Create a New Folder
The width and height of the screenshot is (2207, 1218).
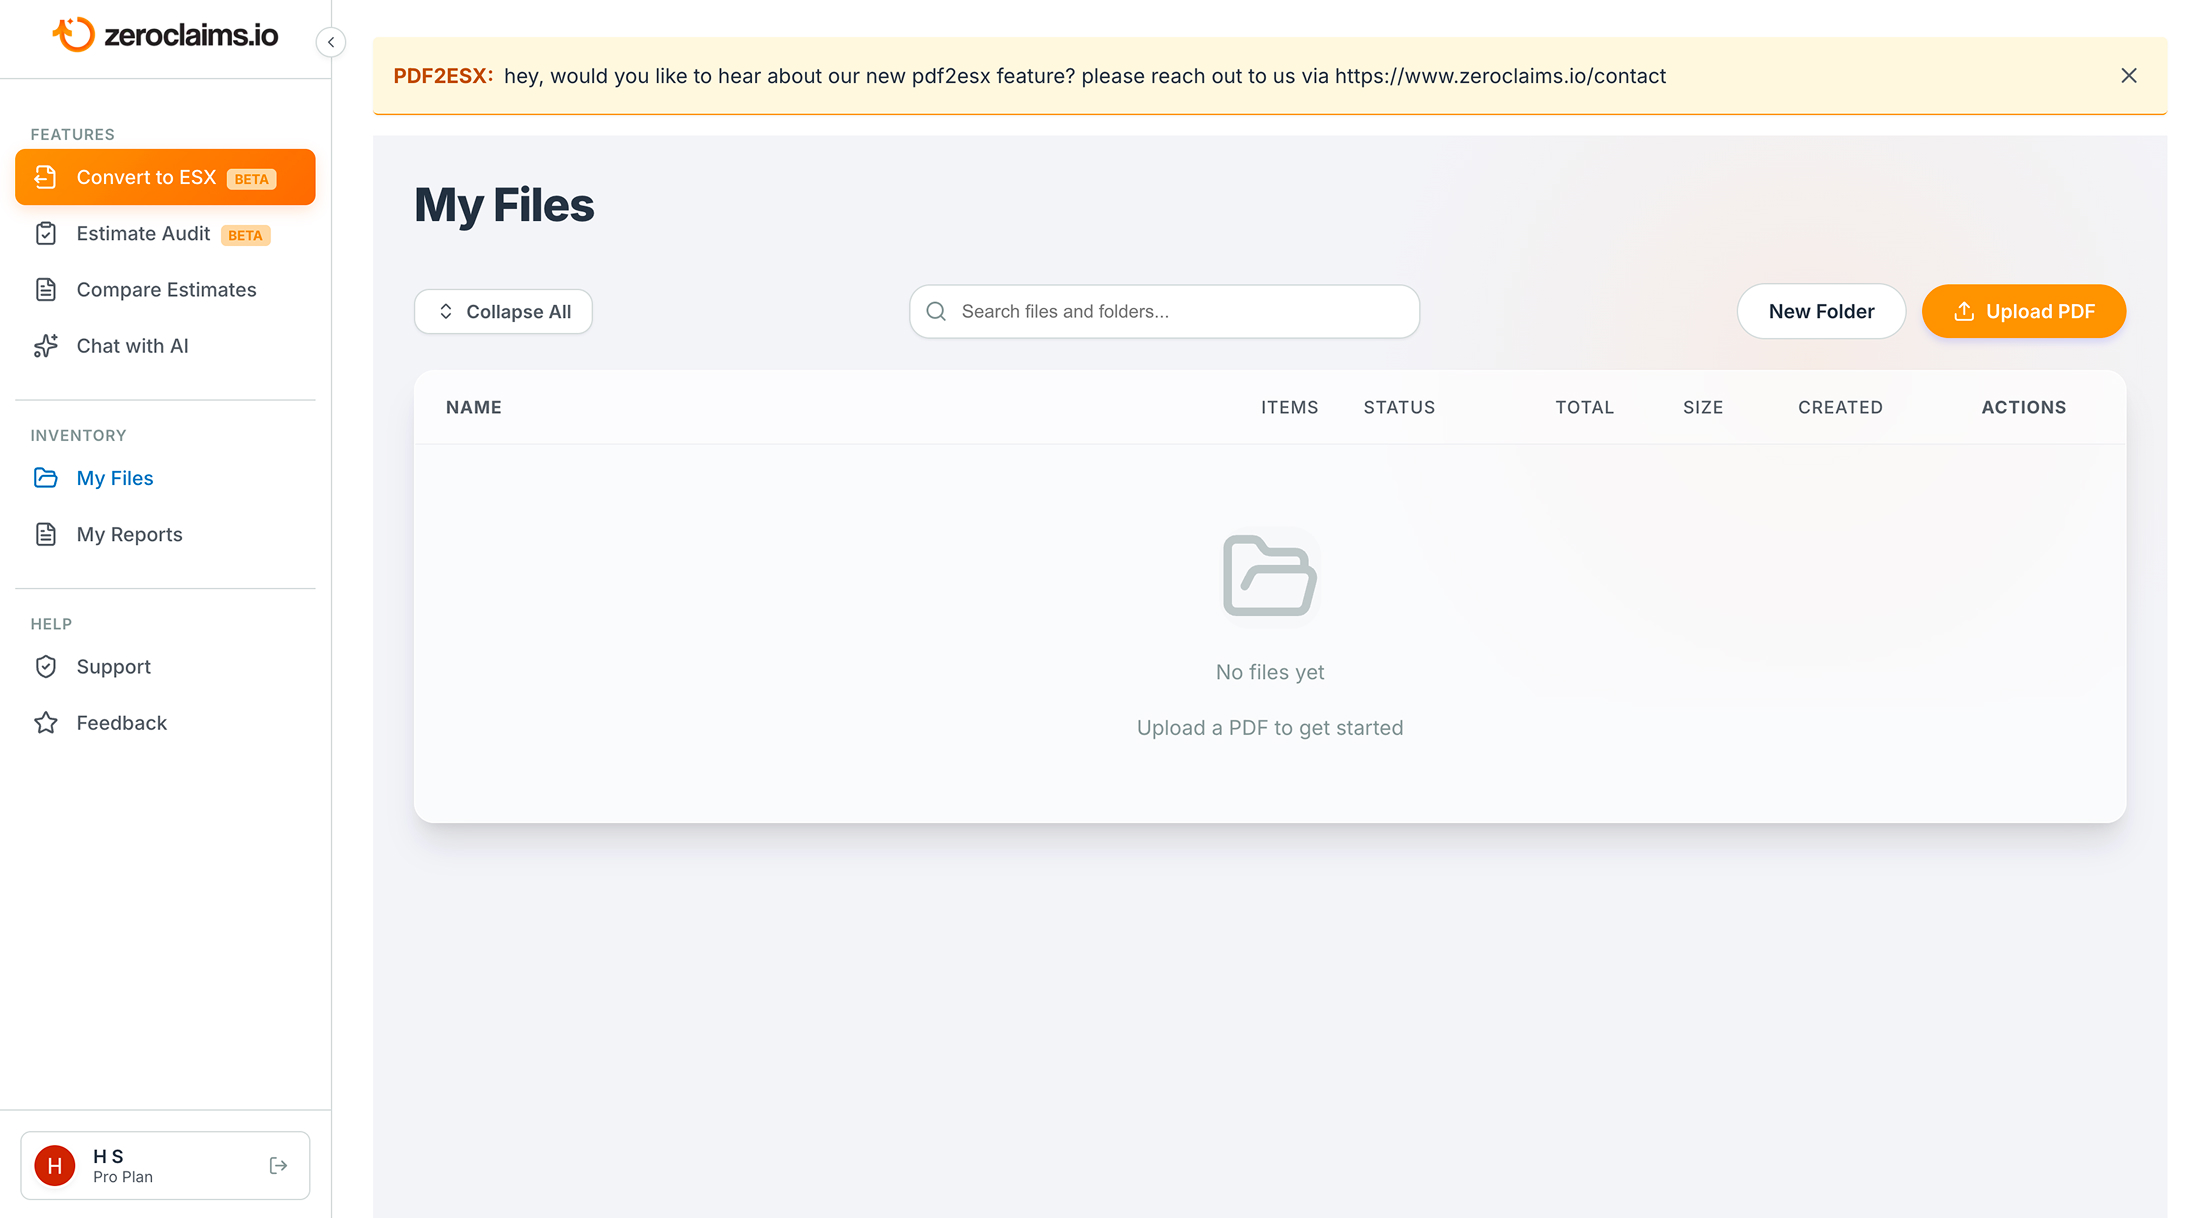[1820, 312]
